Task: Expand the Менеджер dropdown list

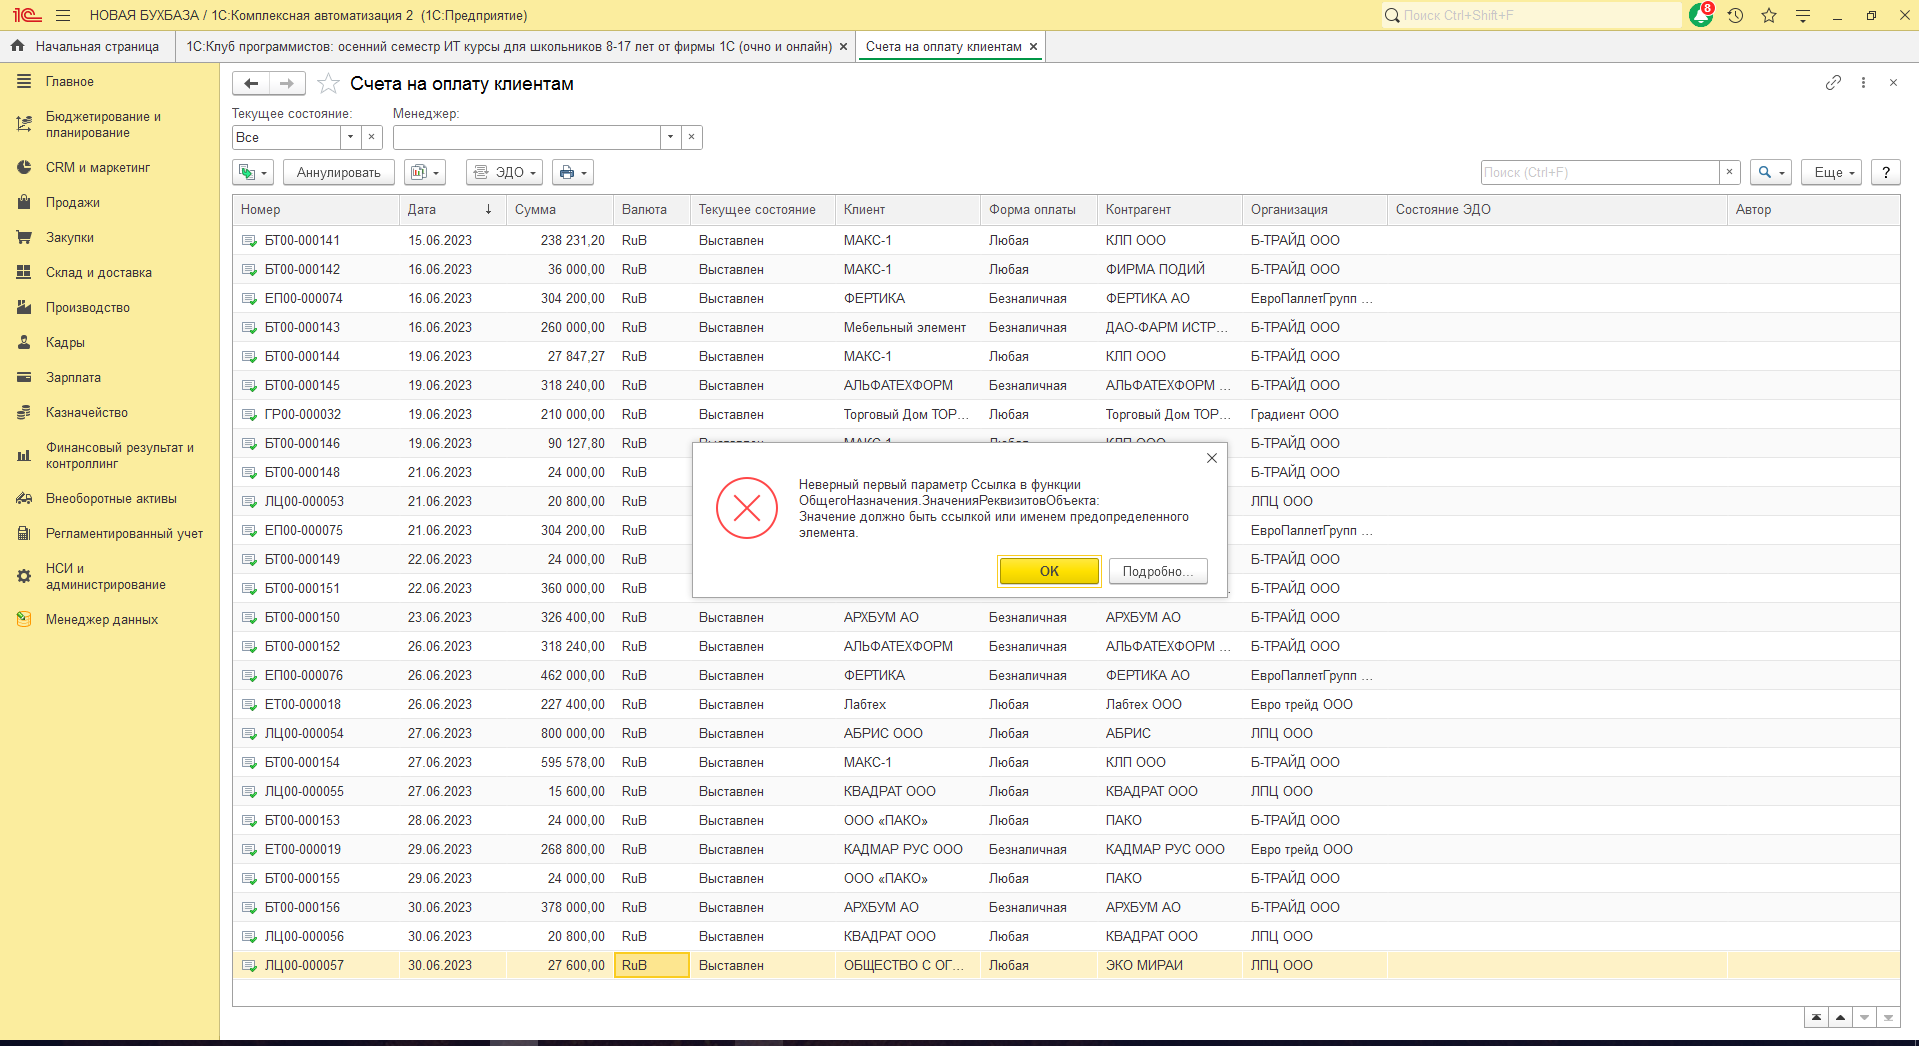Action: pos(670,137)
